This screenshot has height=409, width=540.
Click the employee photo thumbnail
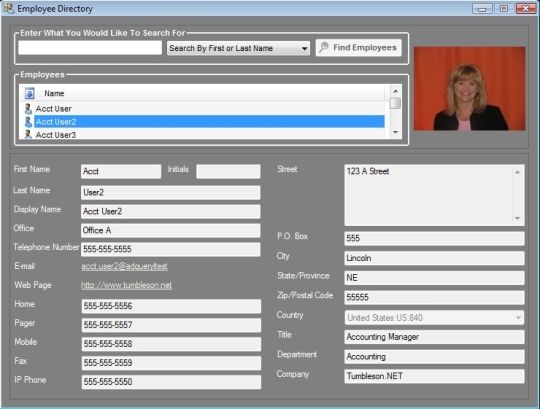(469, 89)
